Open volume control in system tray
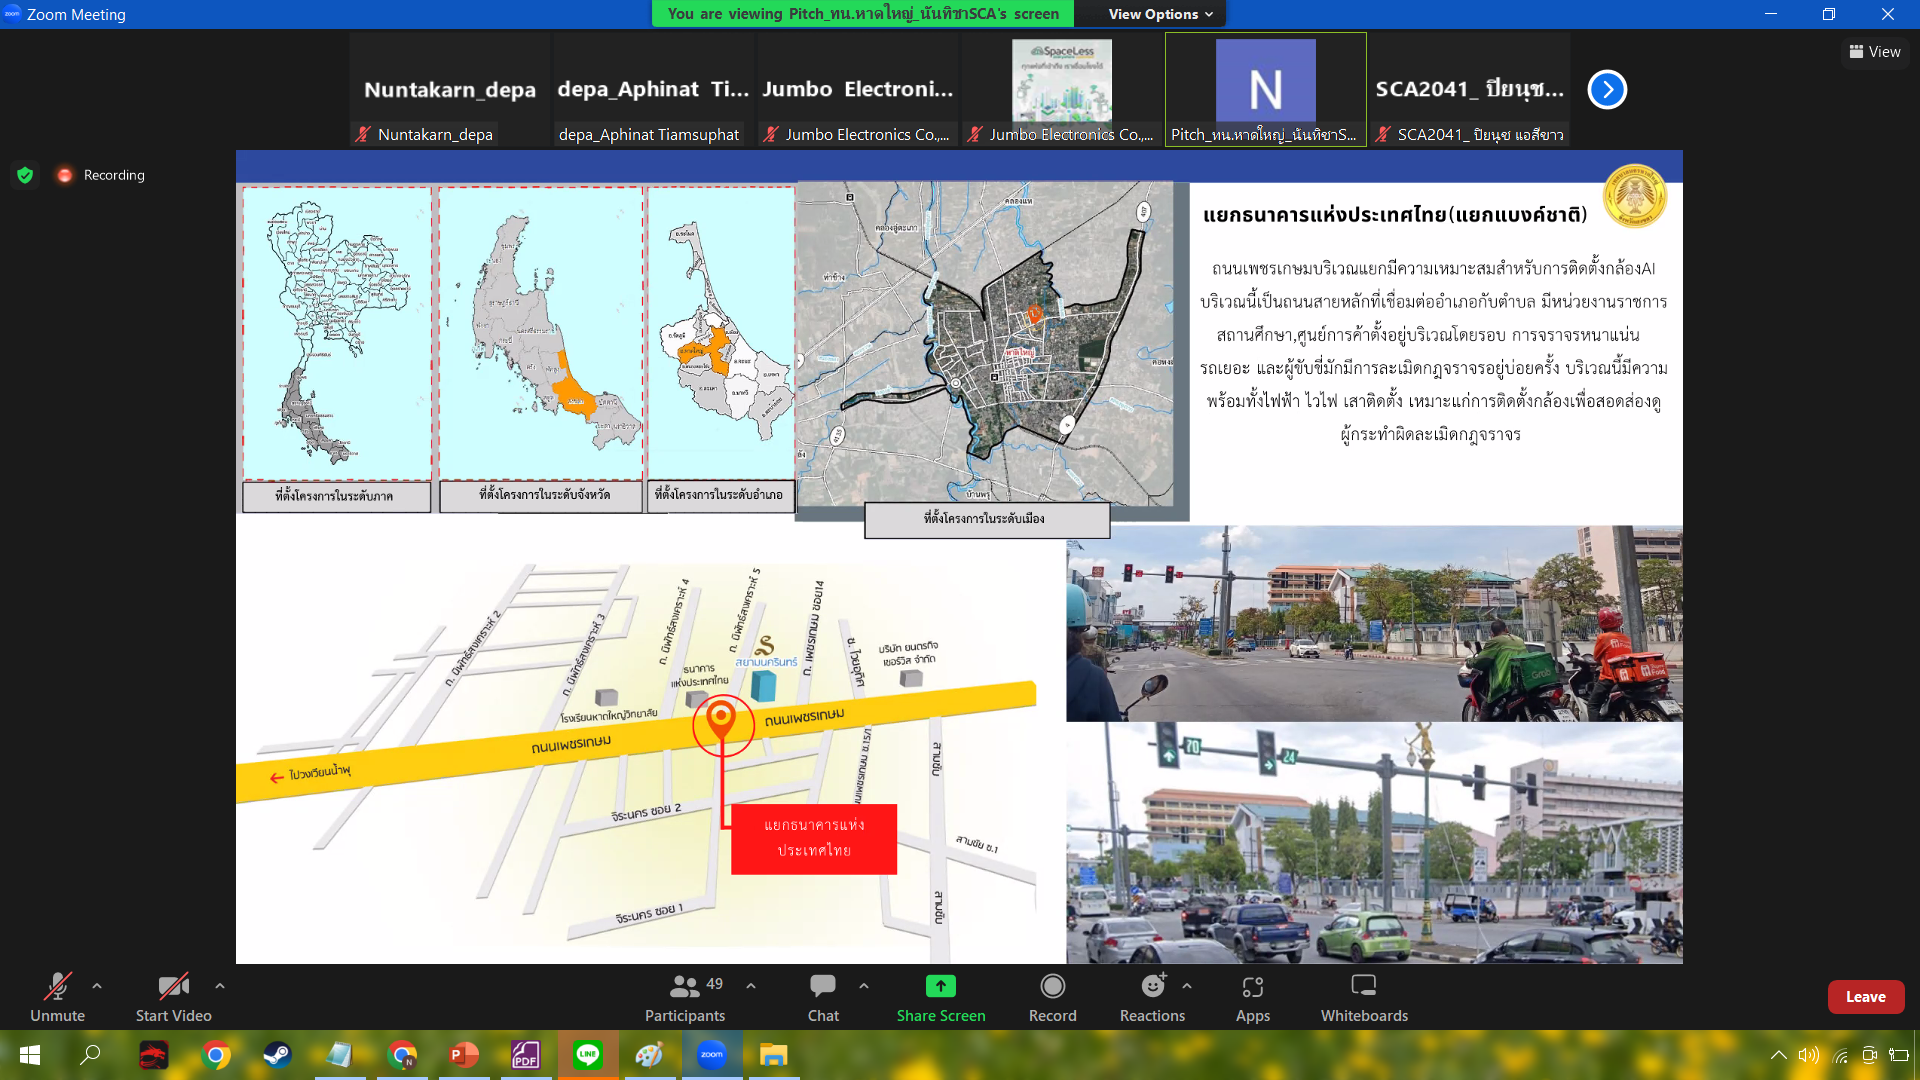The image size is (1920, 1080). click(x=1808, y=1055)
